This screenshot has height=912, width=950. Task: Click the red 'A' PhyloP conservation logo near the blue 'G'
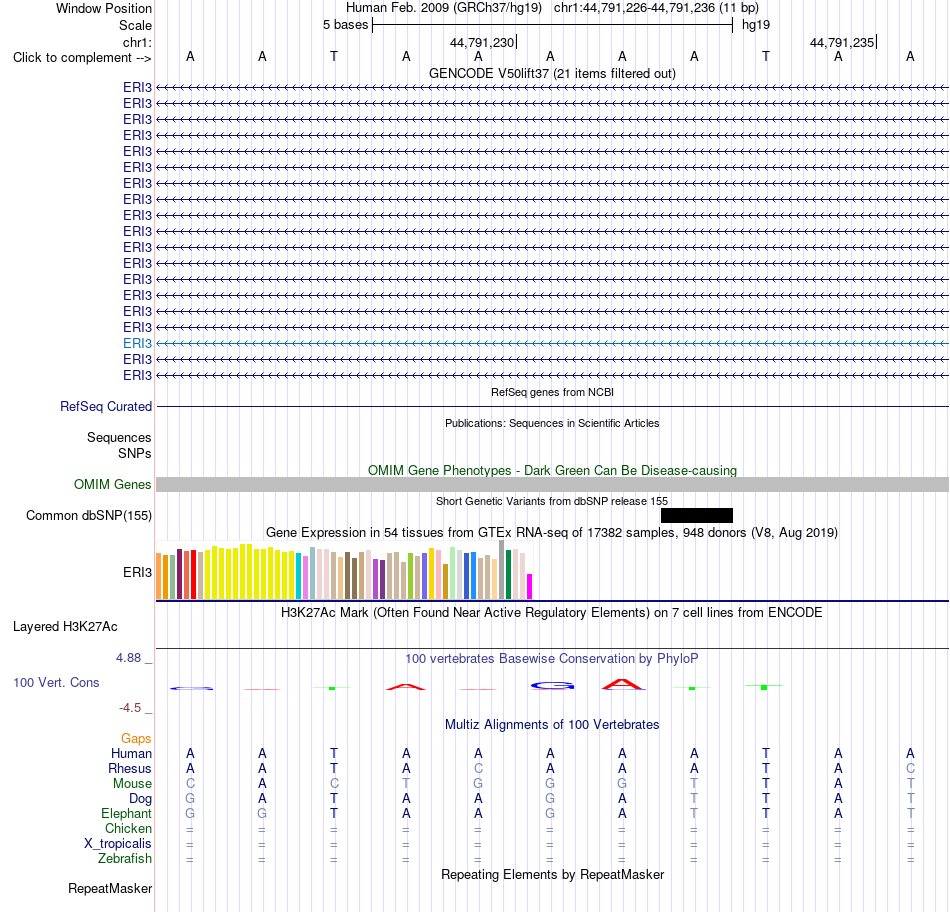[623, 685]
